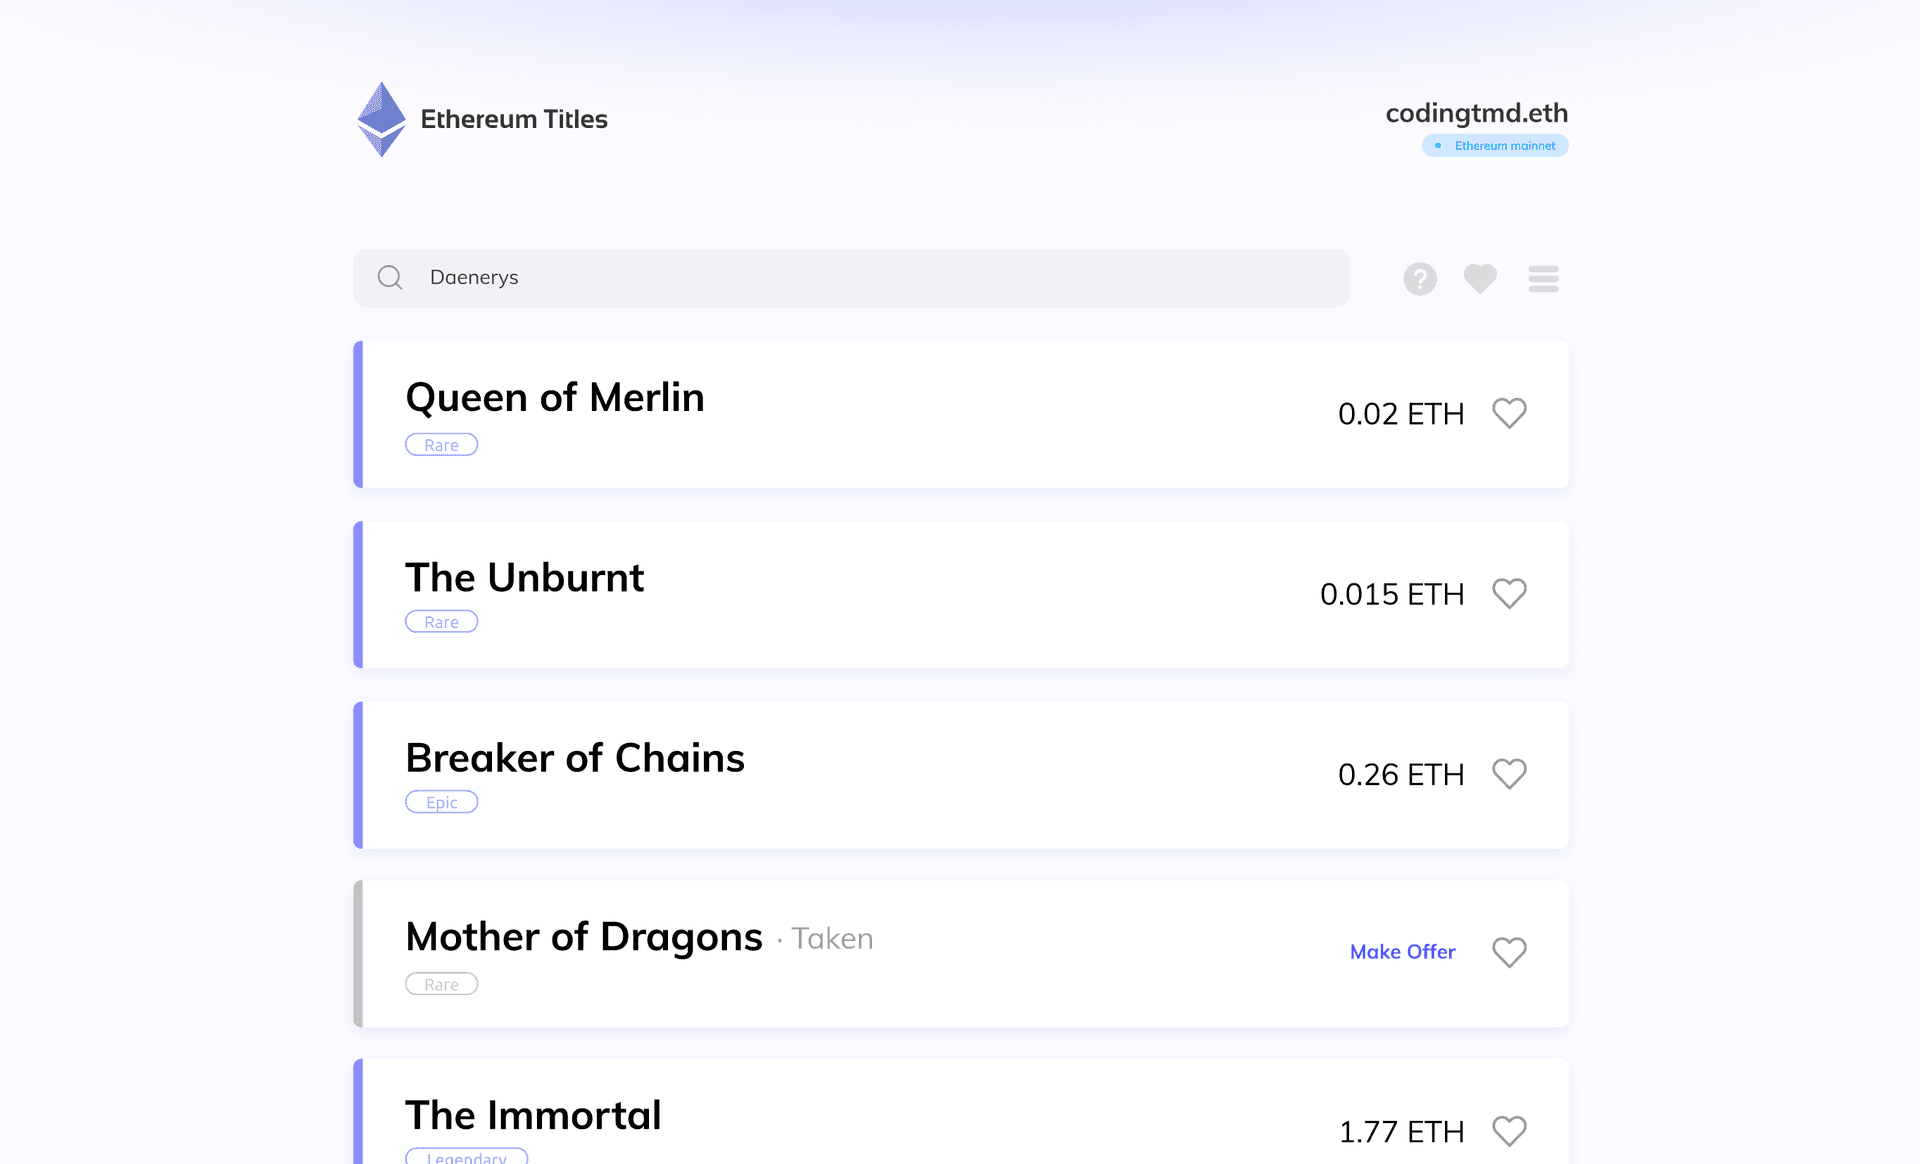Favorite Breaker of Chains title
Screen dimensions: 1920x1164
tap(1509, 773)
